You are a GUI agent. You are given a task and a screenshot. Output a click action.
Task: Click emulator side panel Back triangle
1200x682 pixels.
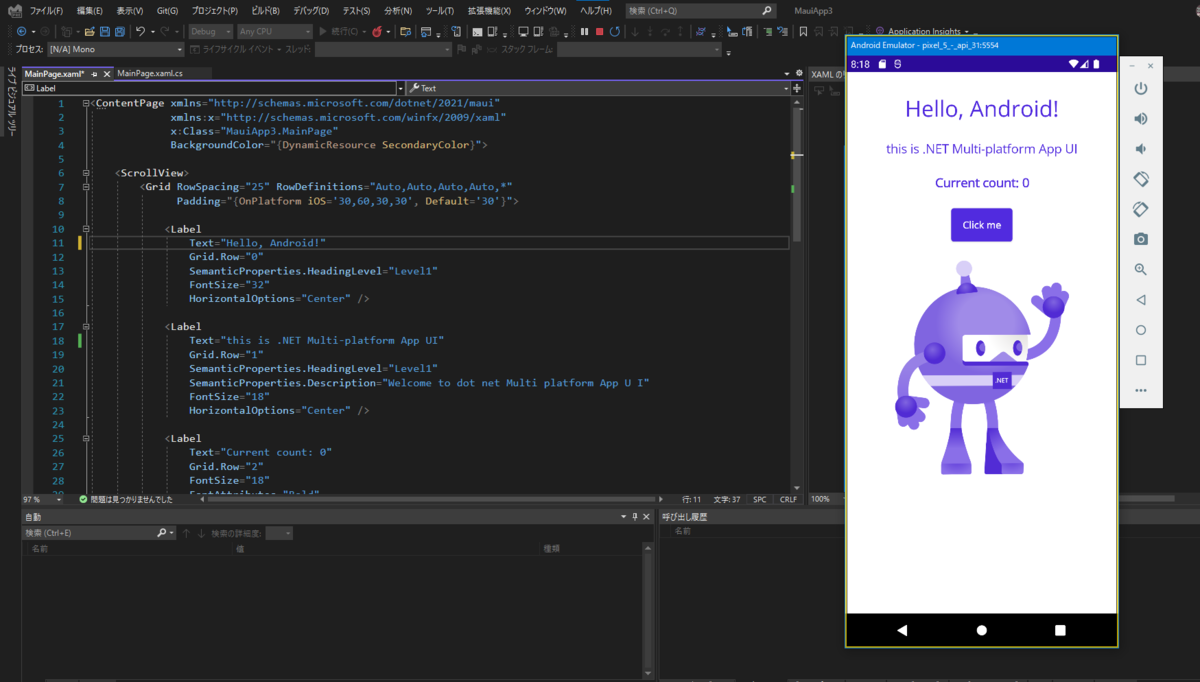pos(1140,300)
